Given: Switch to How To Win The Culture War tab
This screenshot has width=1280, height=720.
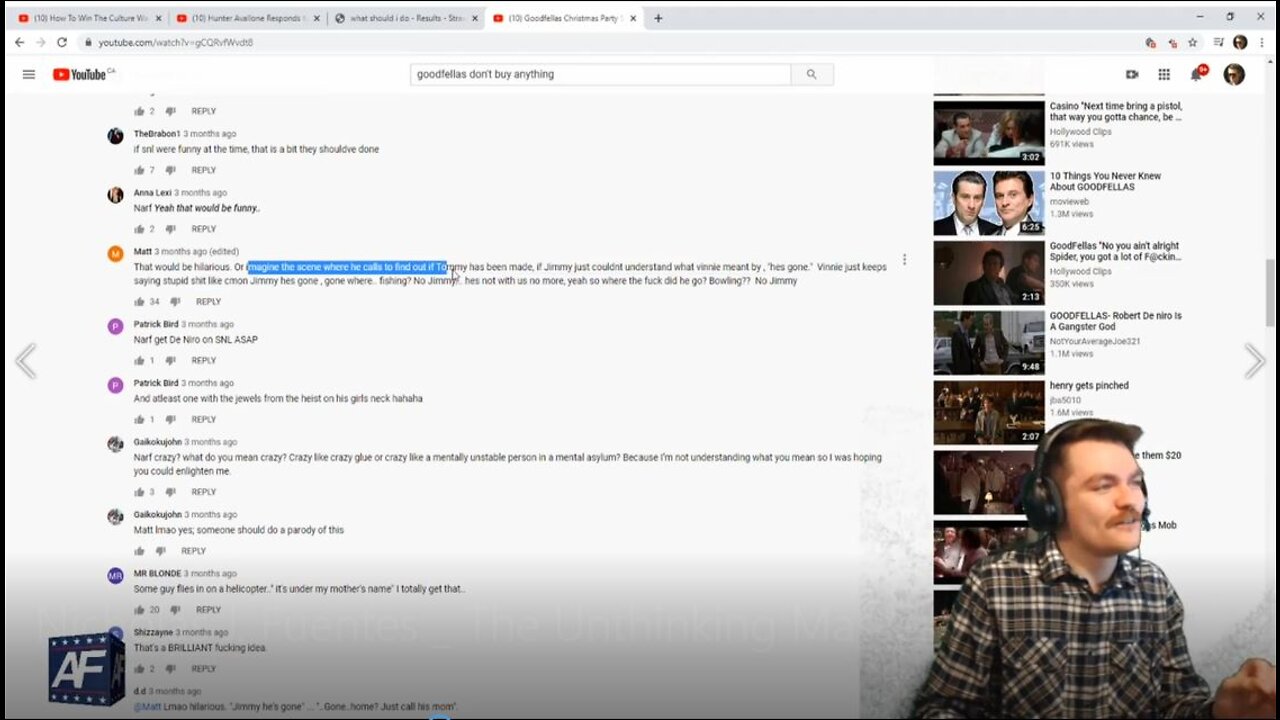Looking at the screenshot, I should click(88, 18).
